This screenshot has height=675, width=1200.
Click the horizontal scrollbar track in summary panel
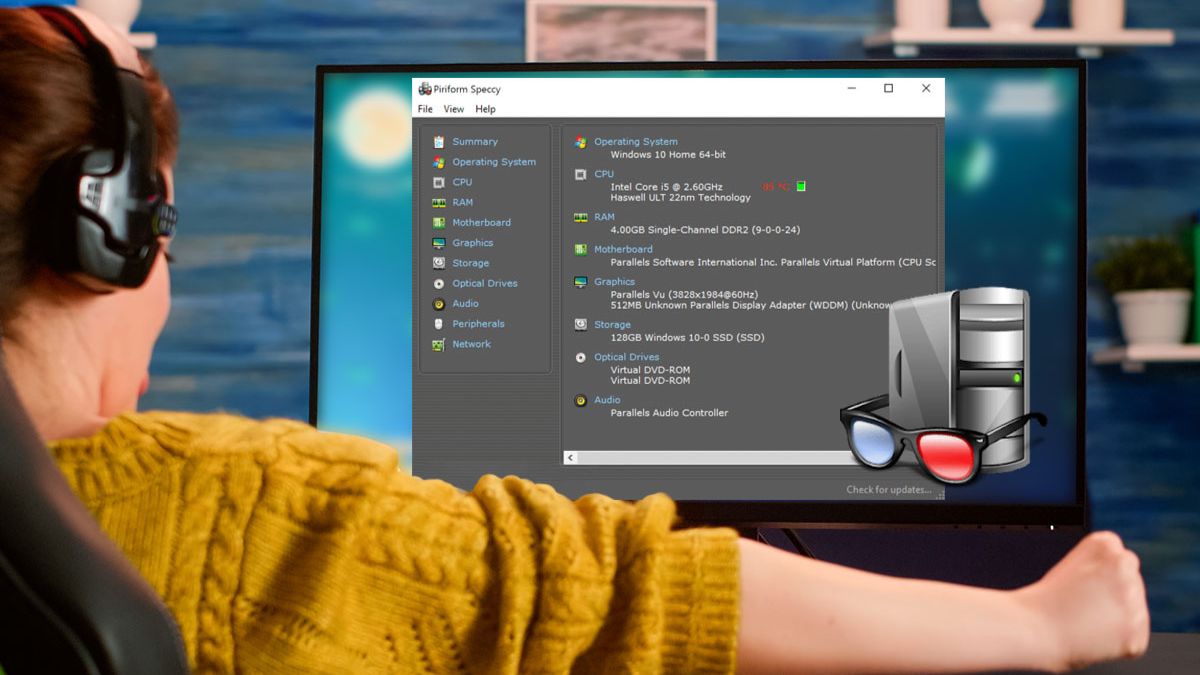(x=715, y=457)
